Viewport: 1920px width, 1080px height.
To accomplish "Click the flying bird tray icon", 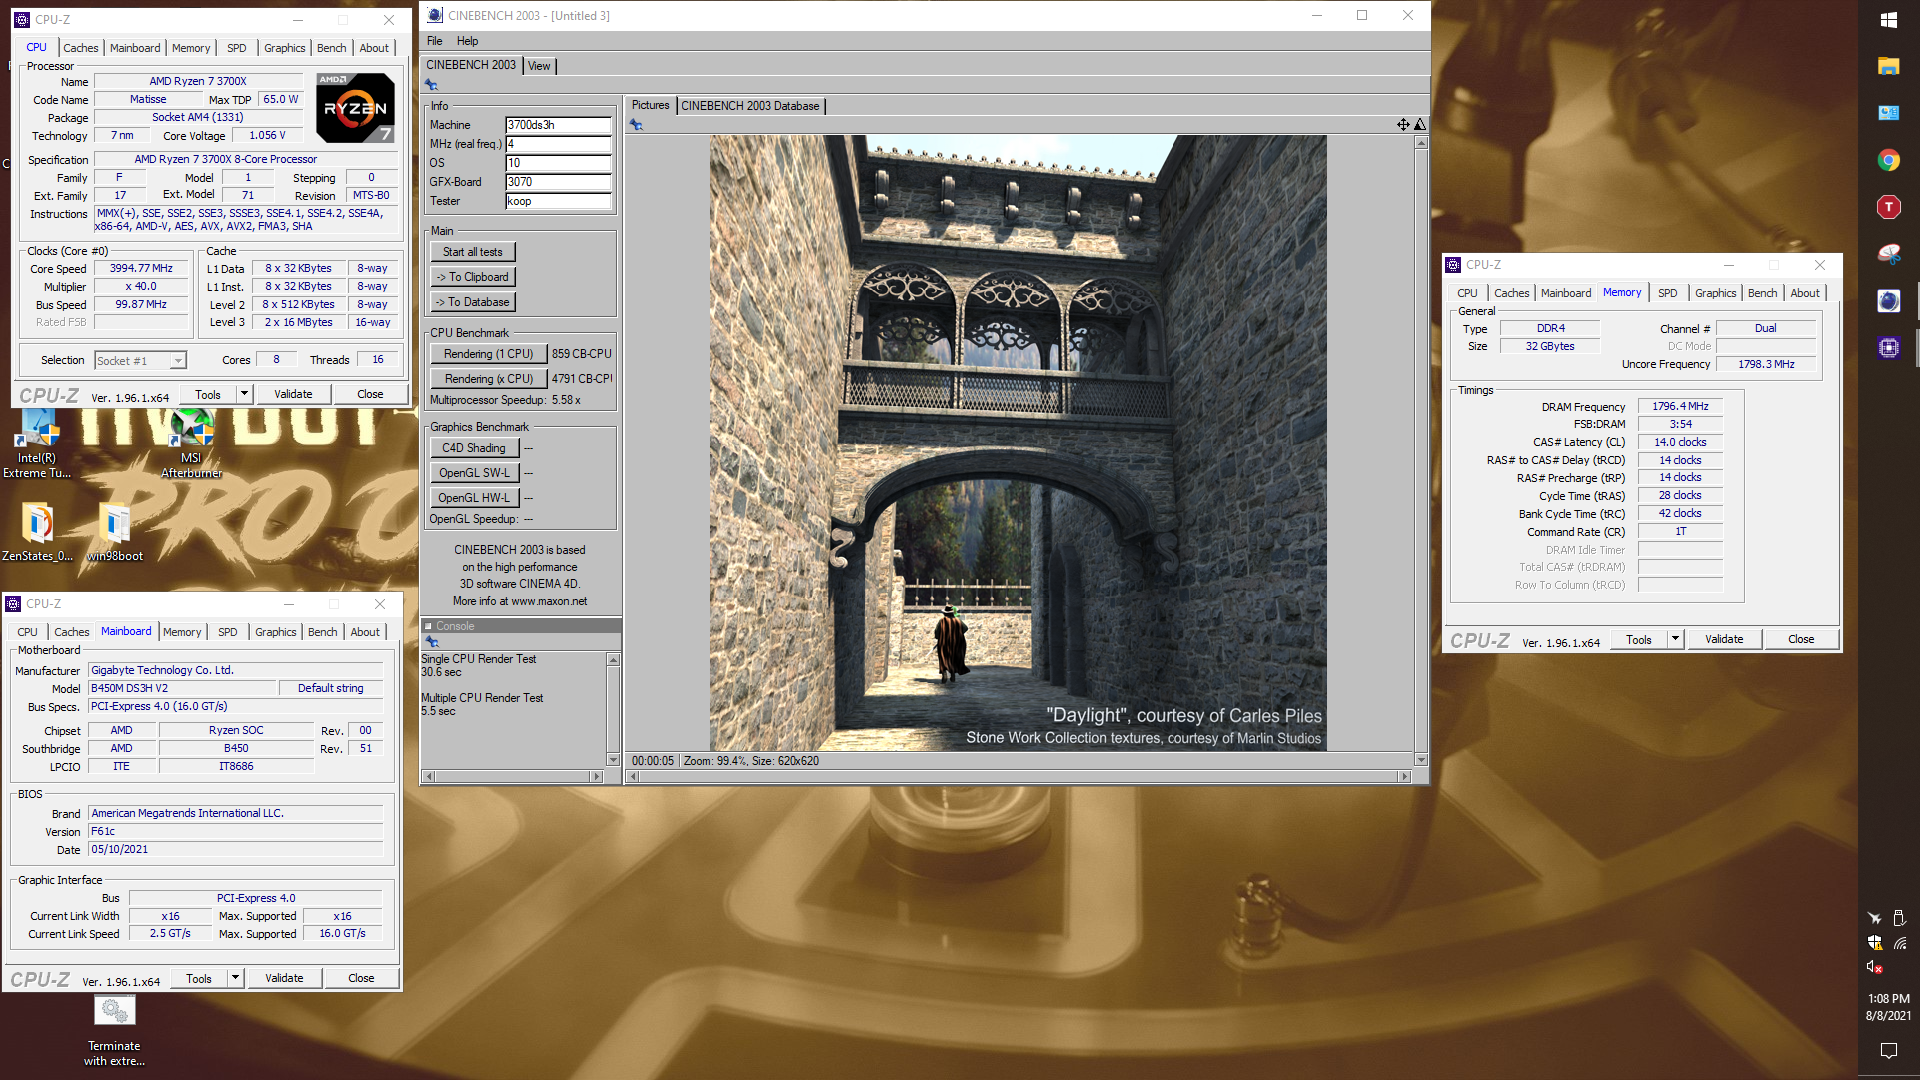I will (1874, 917).
